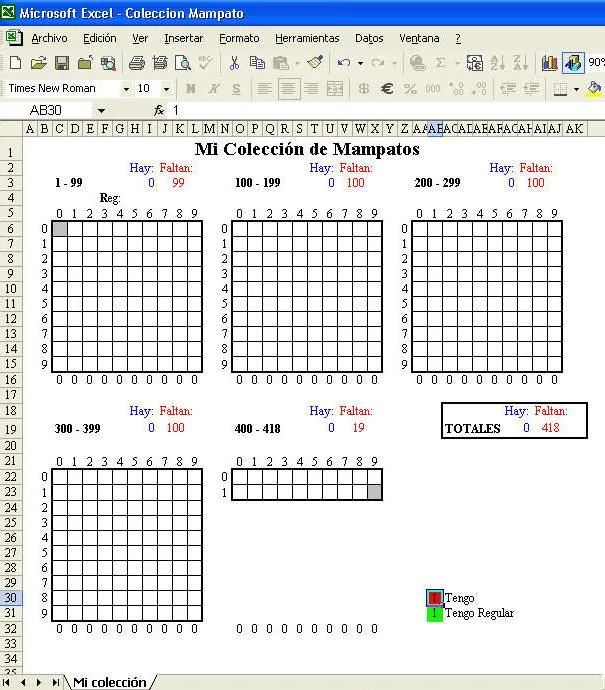Image resolution: width=605 pixels, height=690 pixels.
Task: Open the Formato menu
Action: coord(239,38)
